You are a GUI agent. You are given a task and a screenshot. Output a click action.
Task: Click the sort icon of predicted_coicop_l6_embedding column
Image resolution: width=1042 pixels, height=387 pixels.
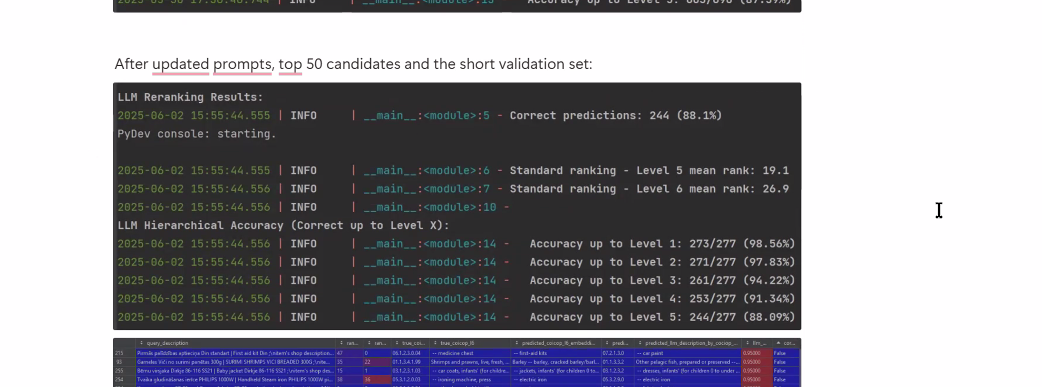click(516, 343)
